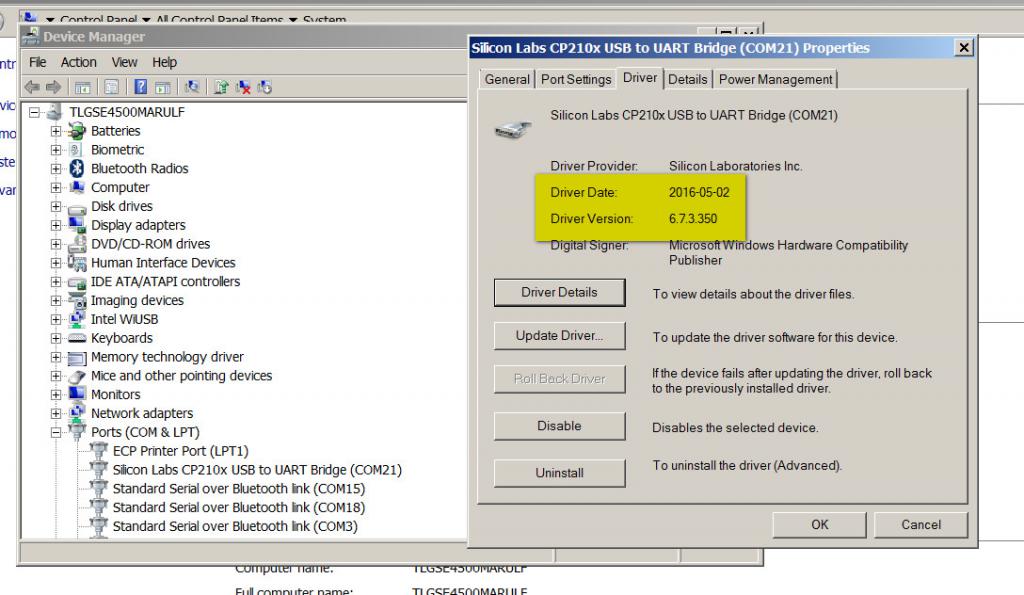Open the Action menu
Screen dimensions: 1024x595
point(78,62)
